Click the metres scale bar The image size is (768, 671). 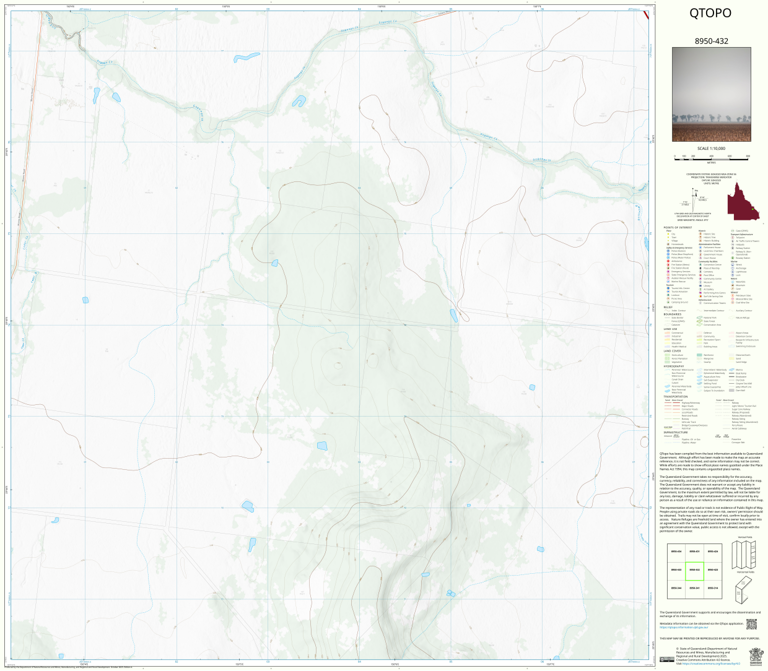pos(711,157)
